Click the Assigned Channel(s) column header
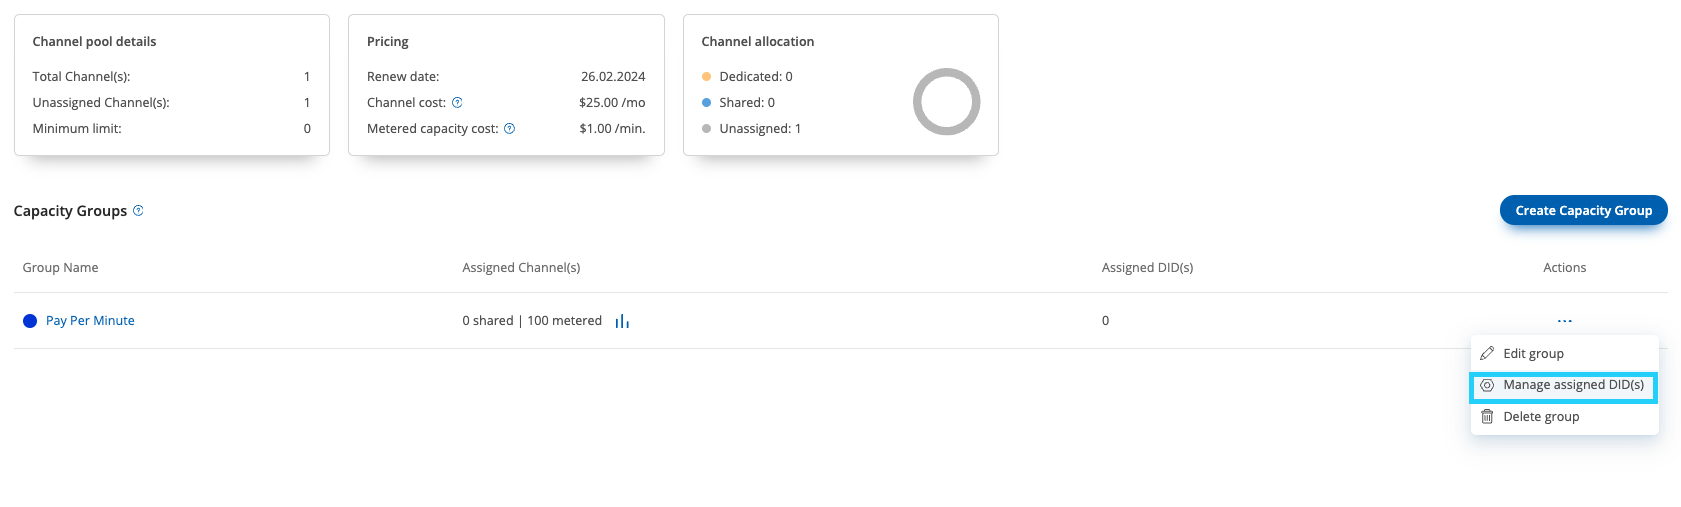The width and height of the screenshot is (1681, 507). pos(521,267)
